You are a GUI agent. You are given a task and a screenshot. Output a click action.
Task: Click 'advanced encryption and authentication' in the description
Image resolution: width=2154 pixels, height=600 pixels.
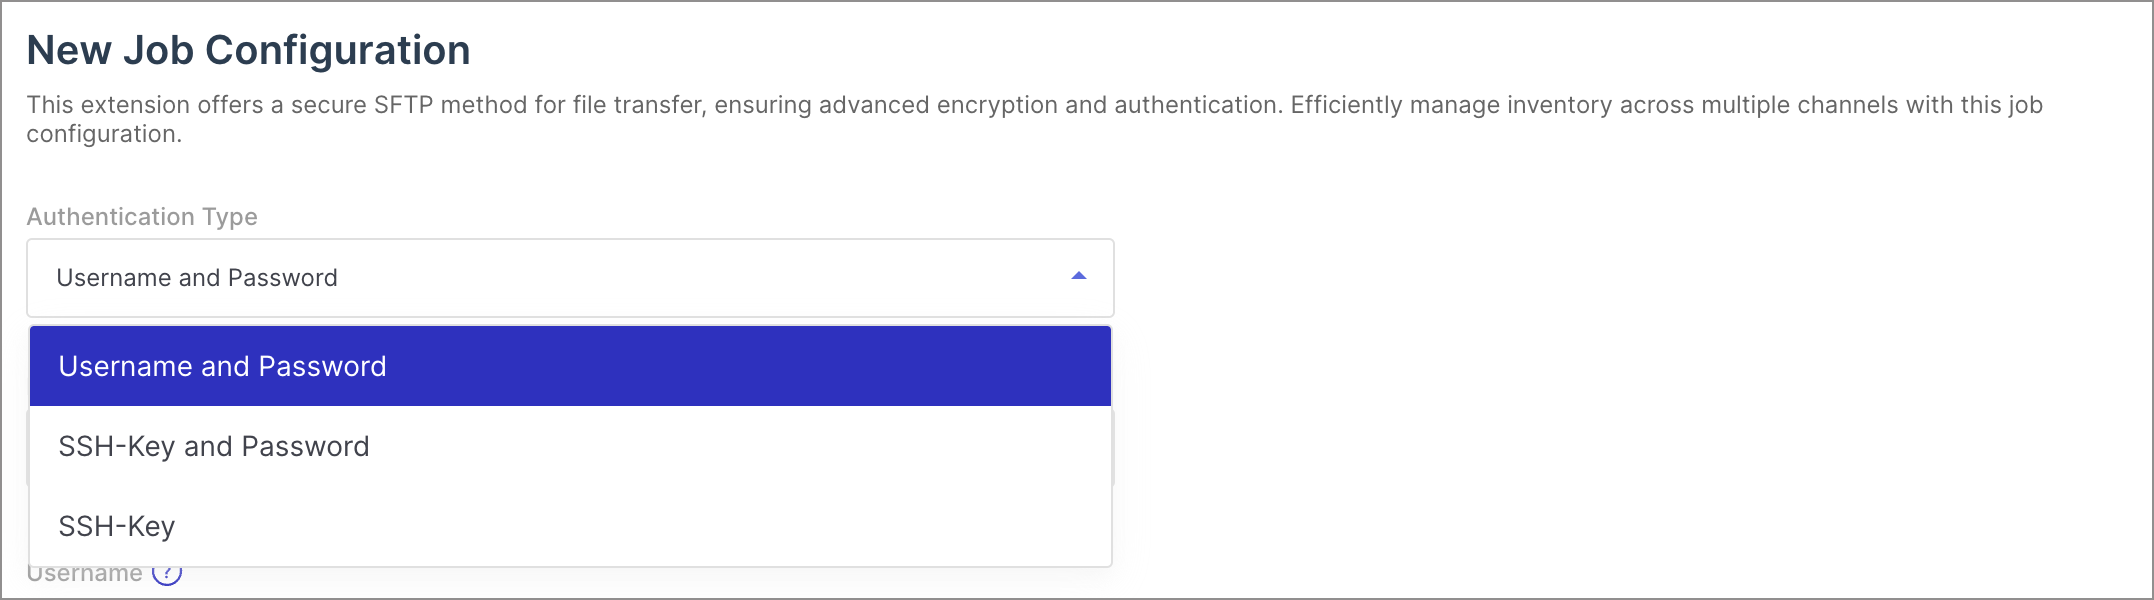(1050, 105)
